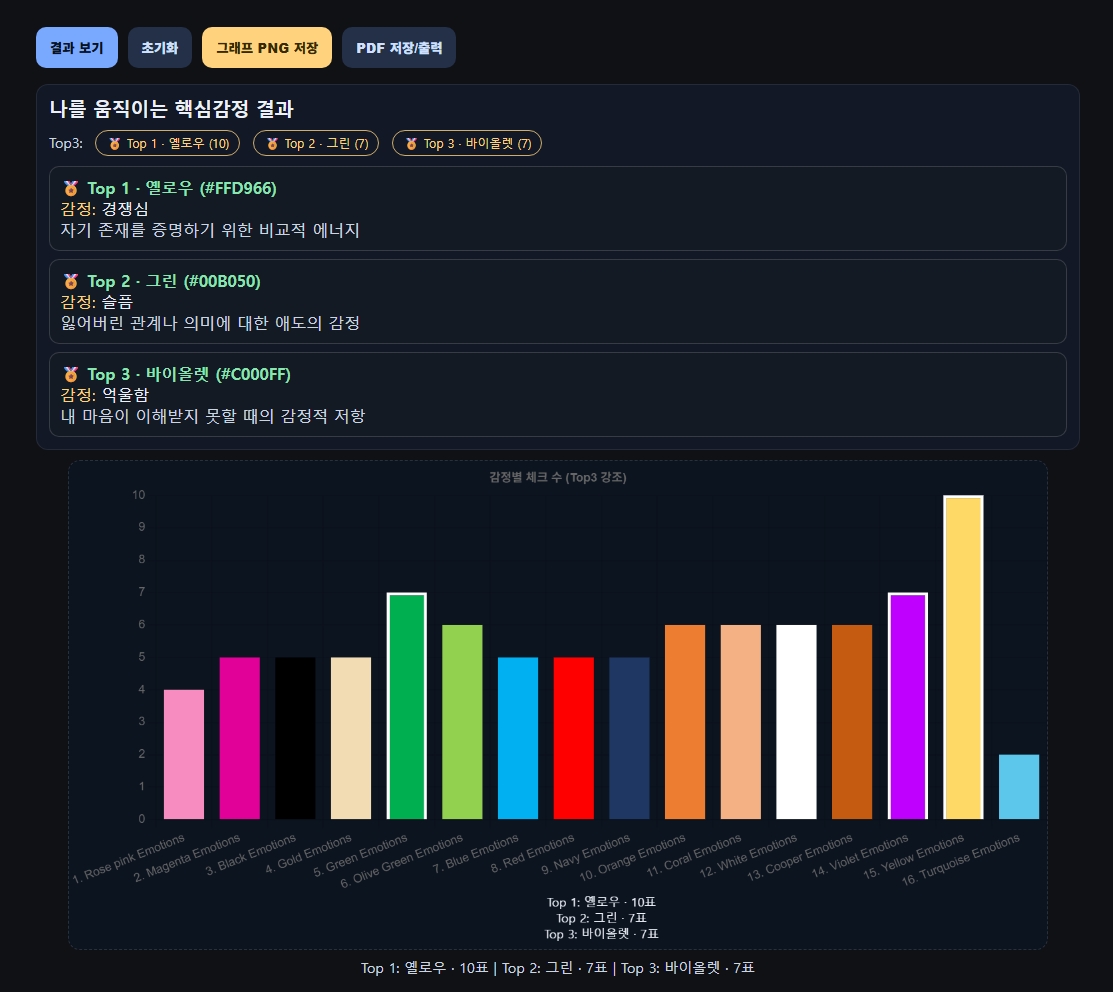Click the 감정: 억울함 line
The height and width of the screenshot is (992, 1113).
(105, 395)
